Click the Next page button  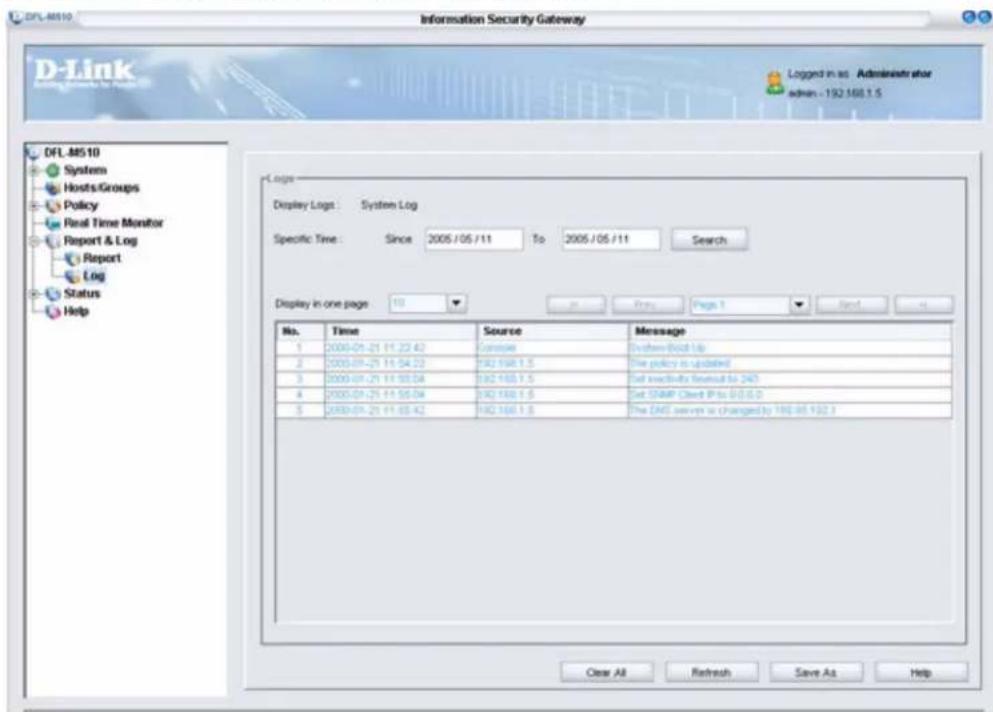pos(852,305)
